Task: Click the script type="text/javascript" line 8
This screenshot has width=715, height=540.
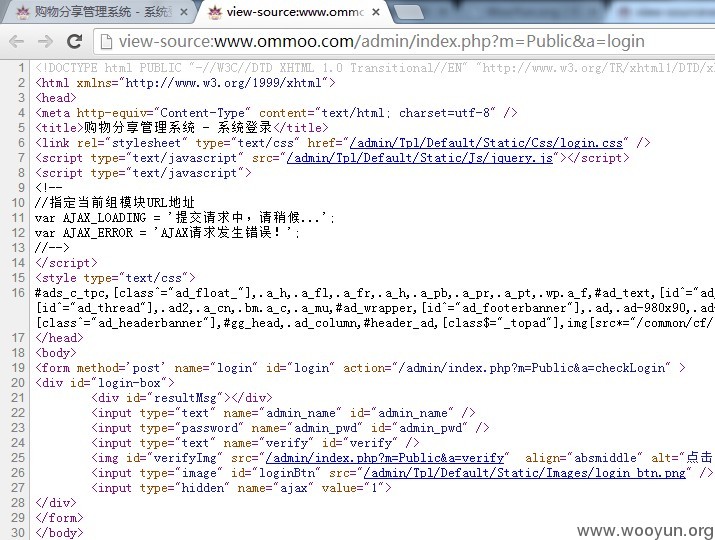Action: pyautogui.click(x=143, y=173)
